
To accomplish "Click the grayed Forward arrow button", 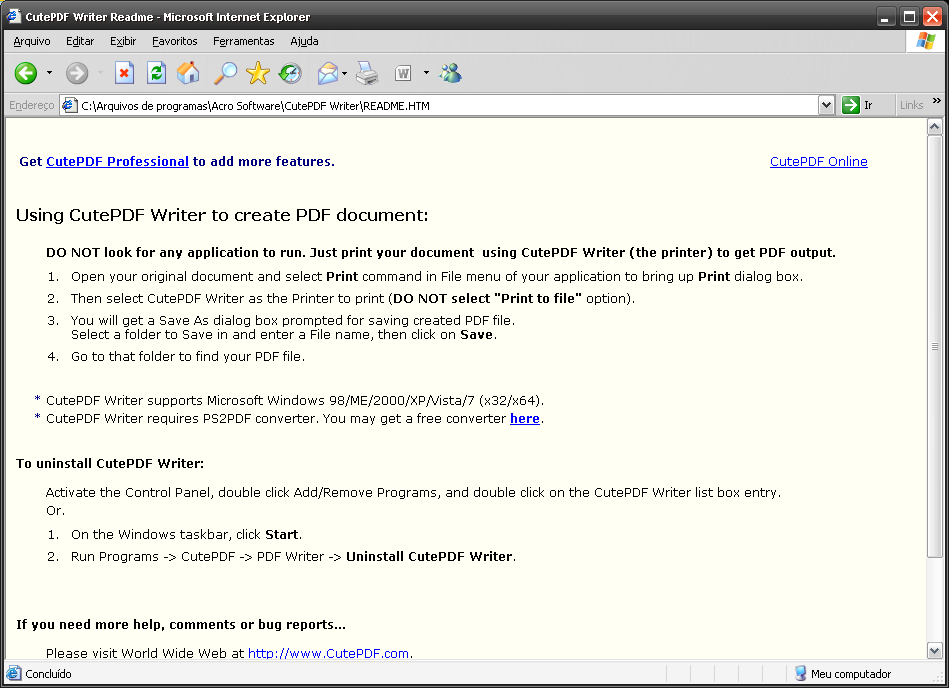I will pos(77,73).
